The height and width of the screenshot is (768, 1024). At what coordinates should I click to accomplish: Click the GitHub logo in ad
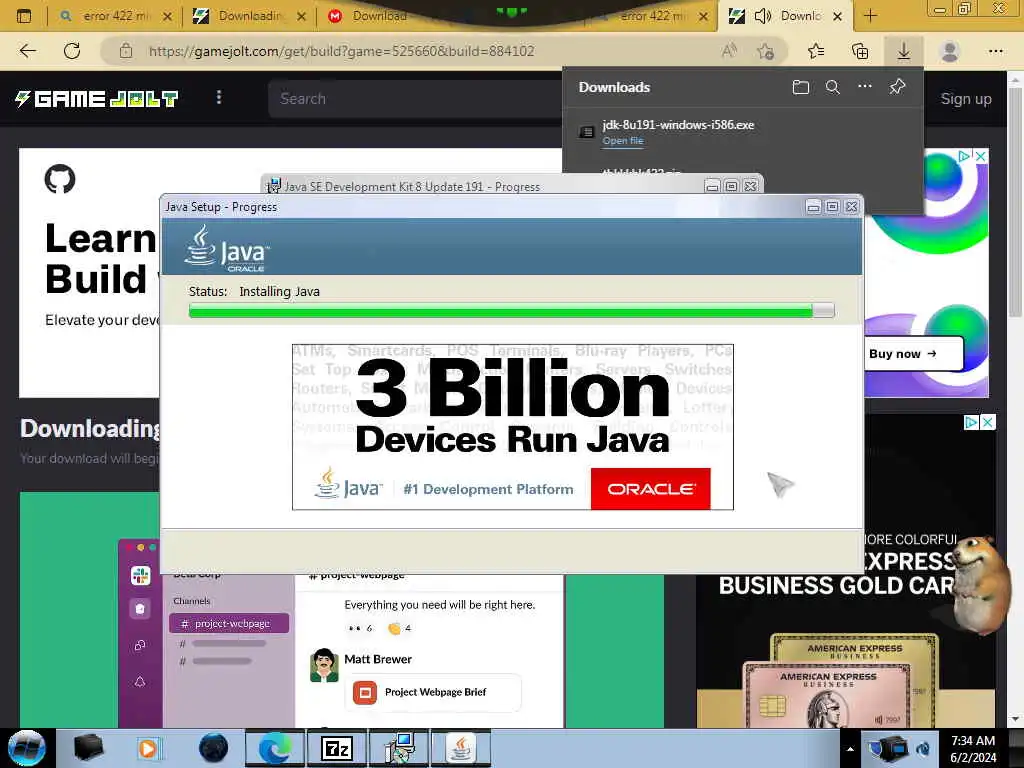[60, 179]
